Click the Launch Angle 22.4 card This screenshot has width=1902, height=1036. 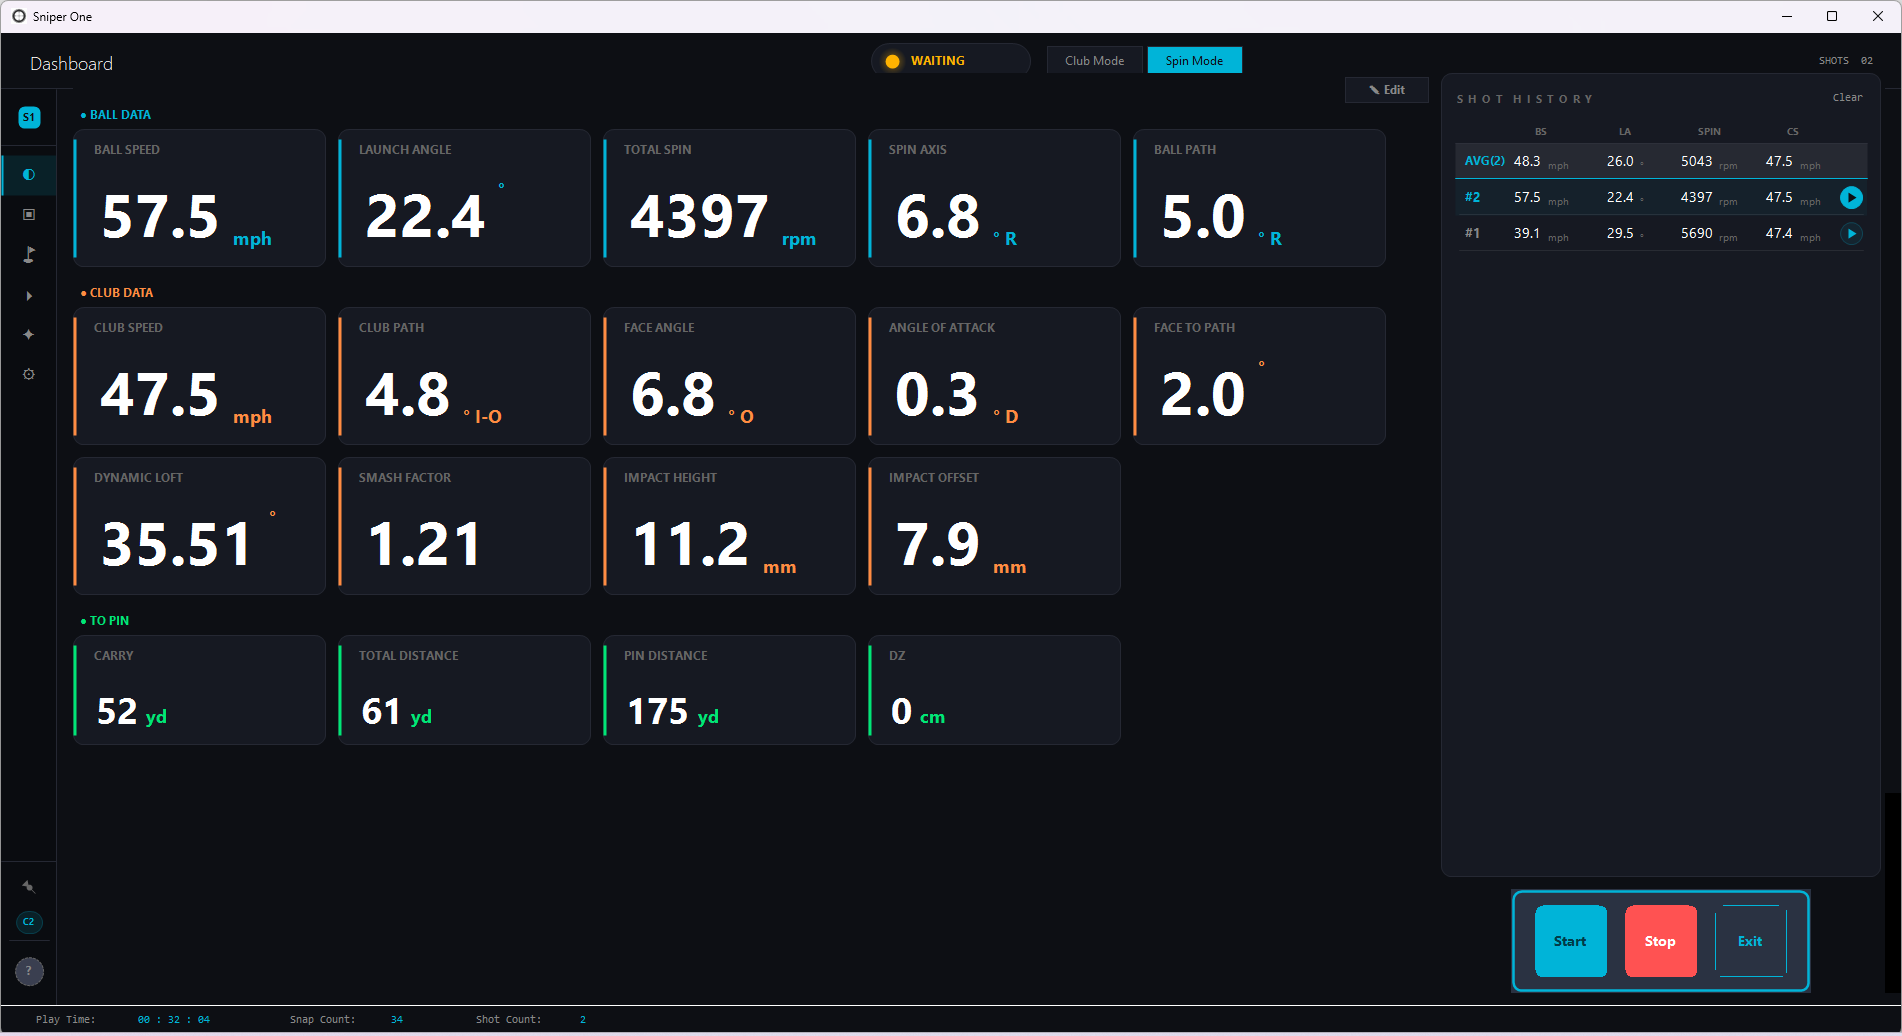point(465,198)
